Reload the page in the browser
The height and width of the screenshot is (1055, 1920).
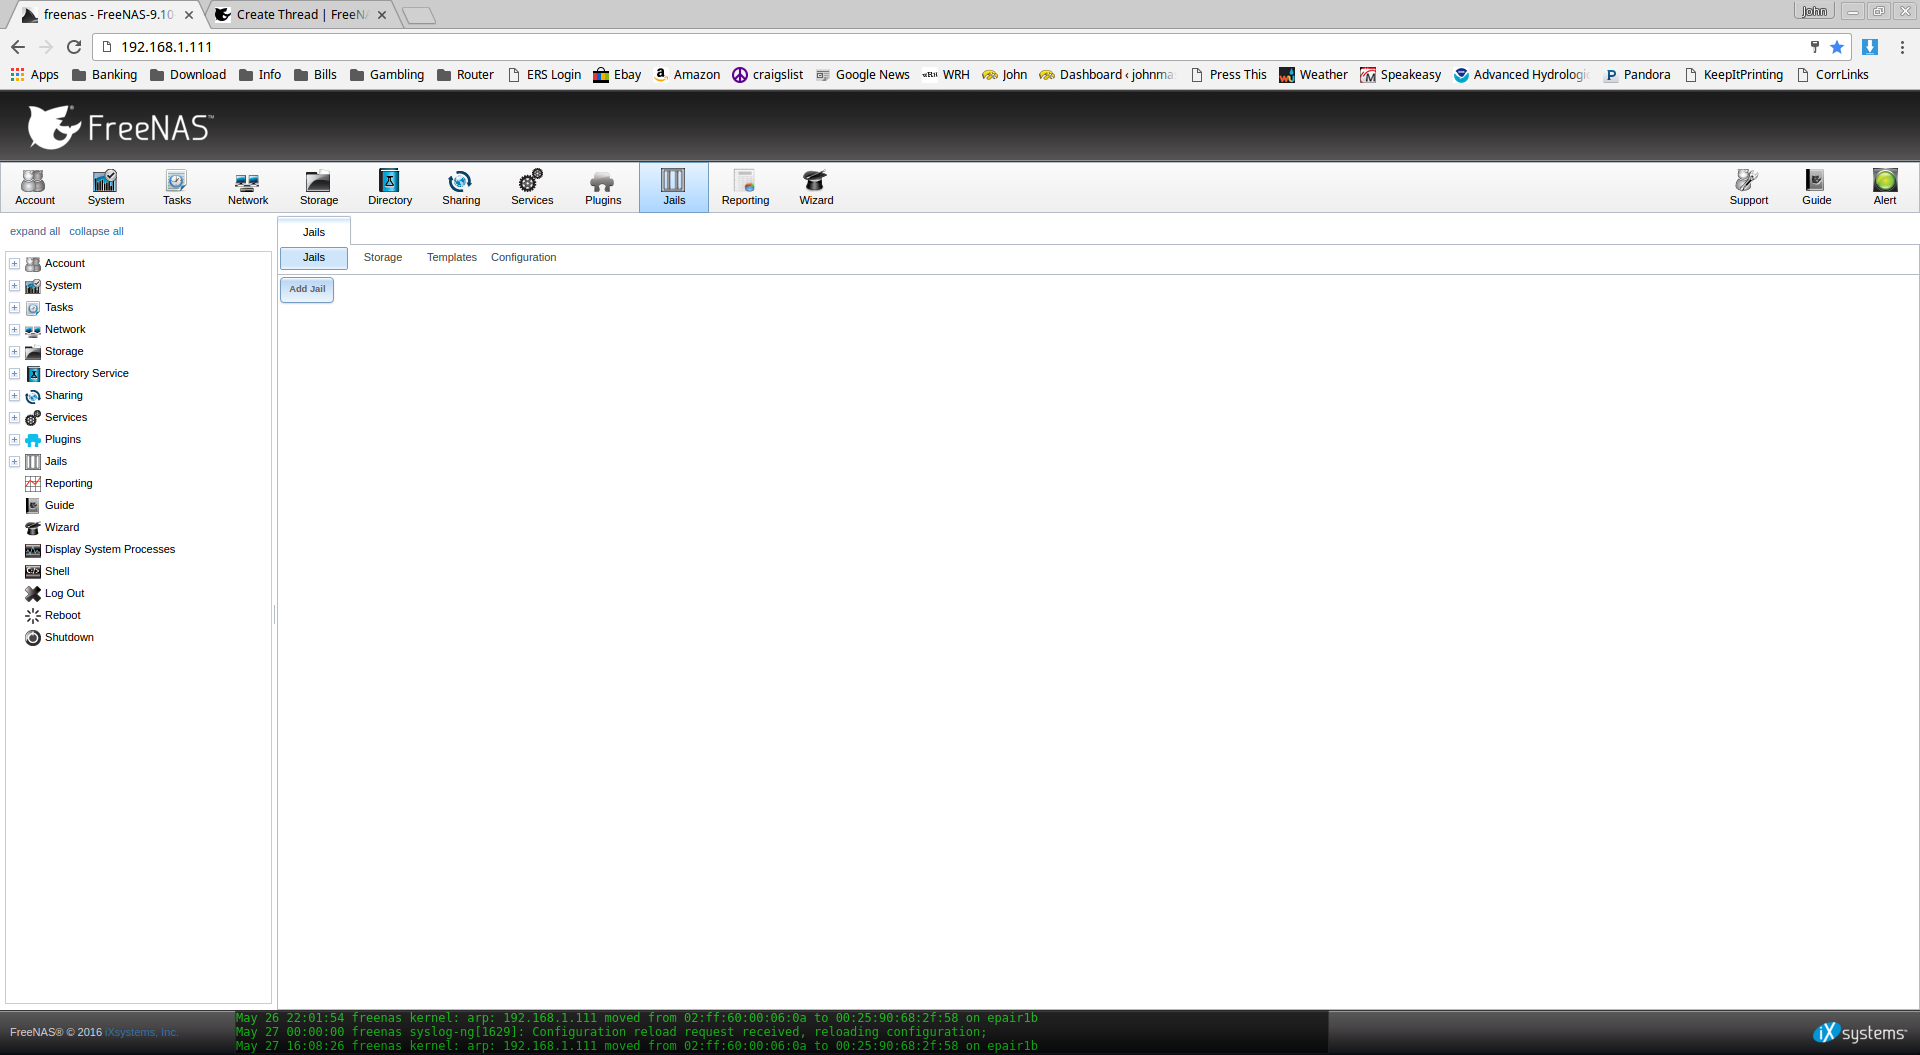click(74, 47)
